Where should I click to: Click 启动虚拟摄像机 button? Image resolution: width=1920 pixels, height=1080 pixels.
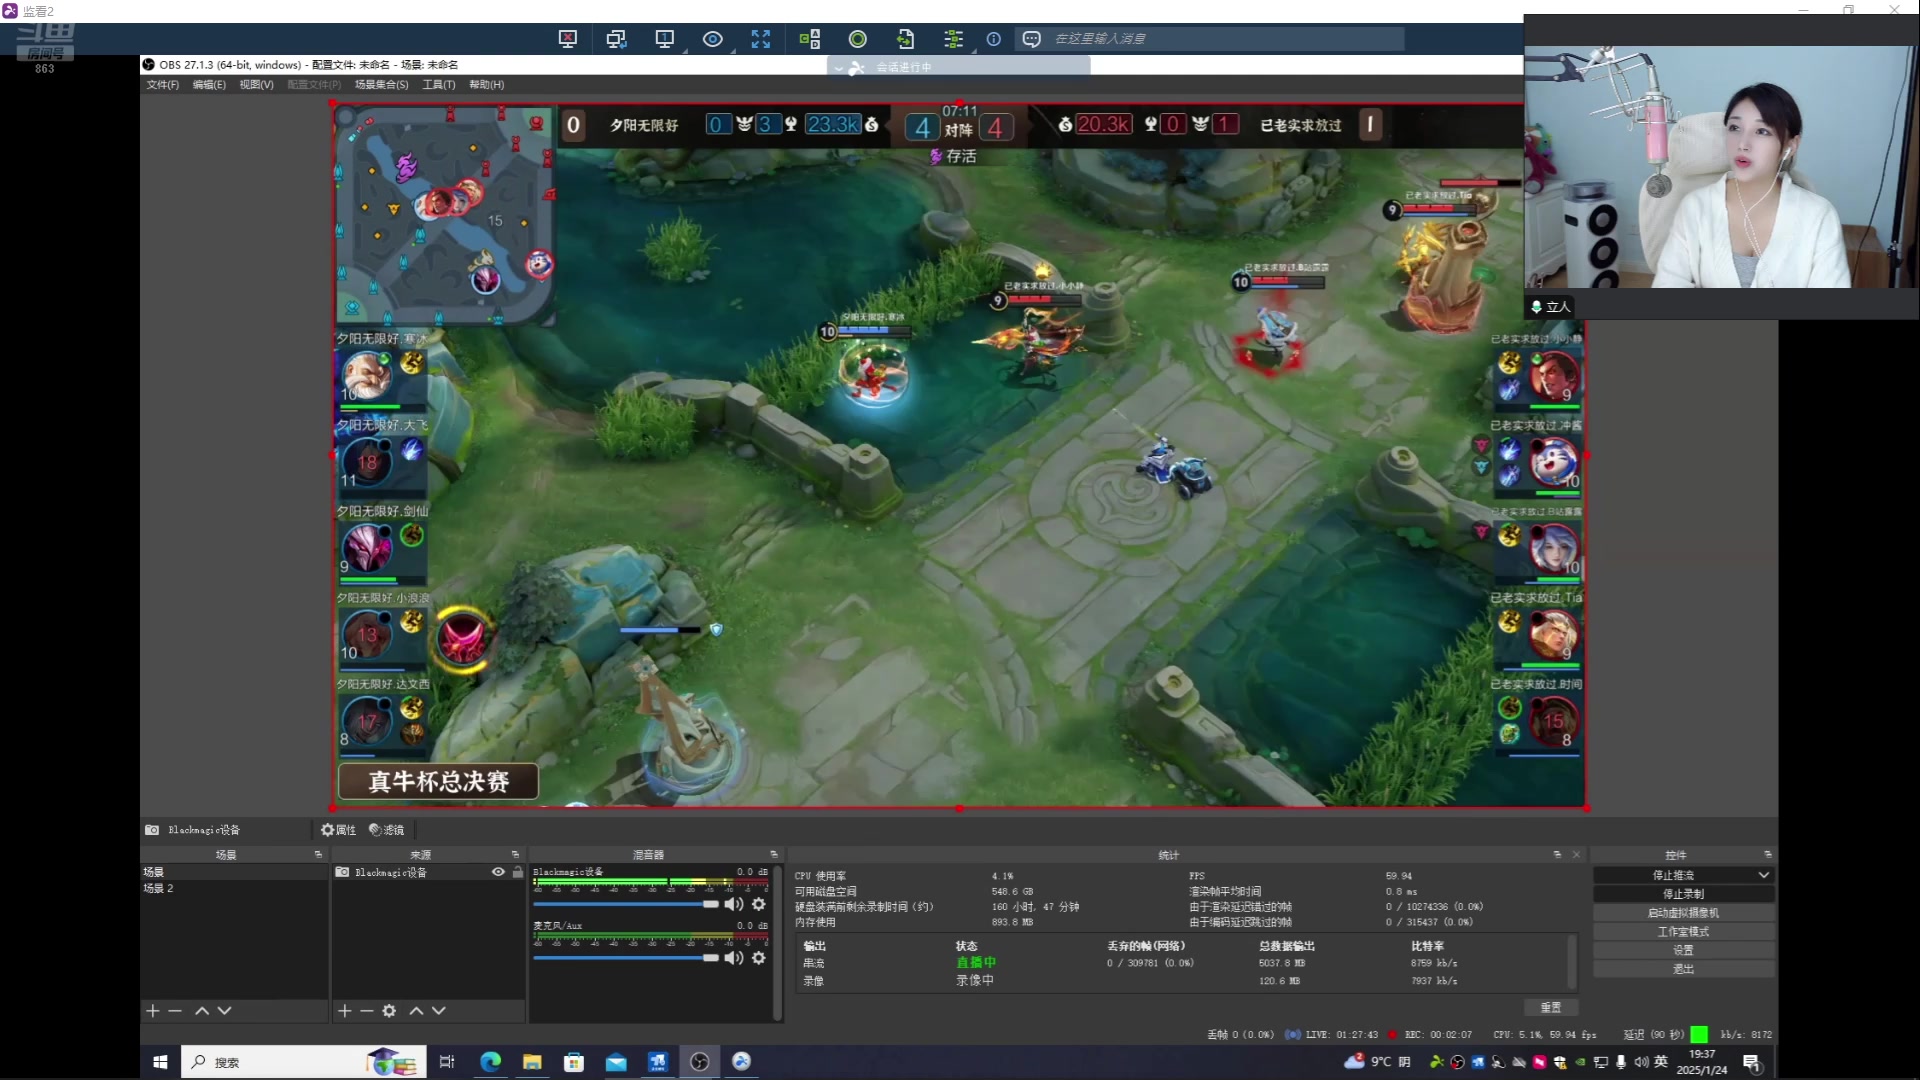coord(1684,914)
